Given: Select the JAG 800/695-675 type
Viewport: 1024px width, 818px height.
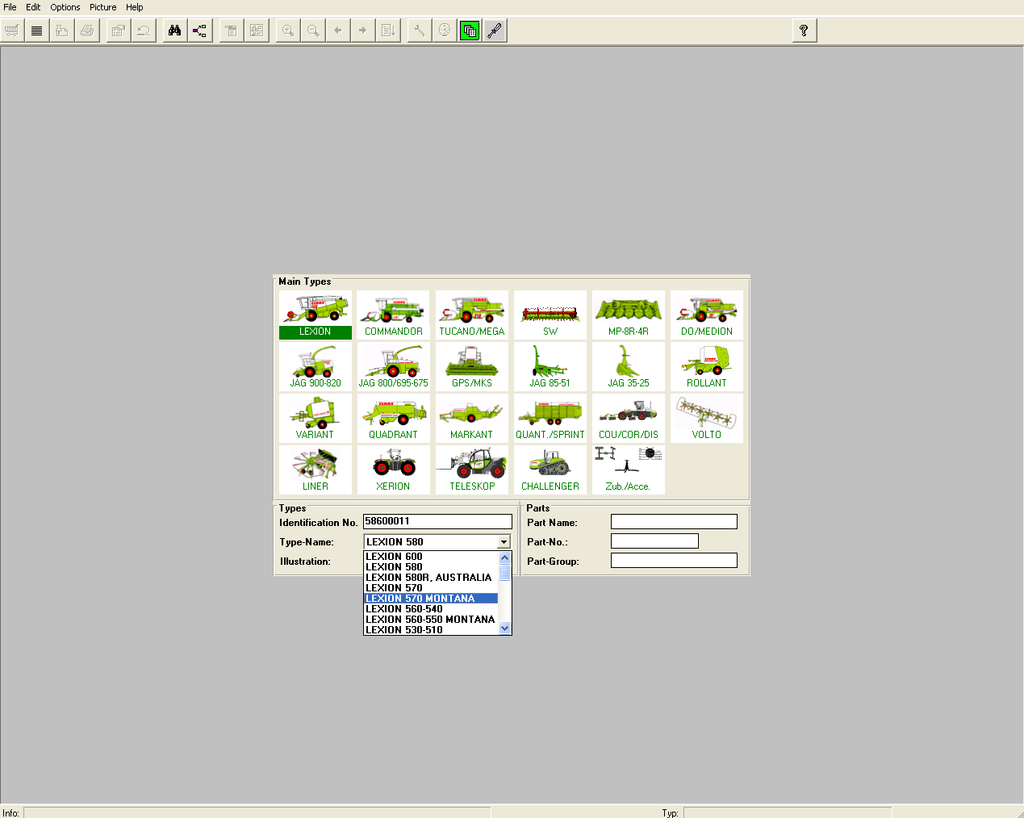Looking at the screenshot, I should (393, 367).
